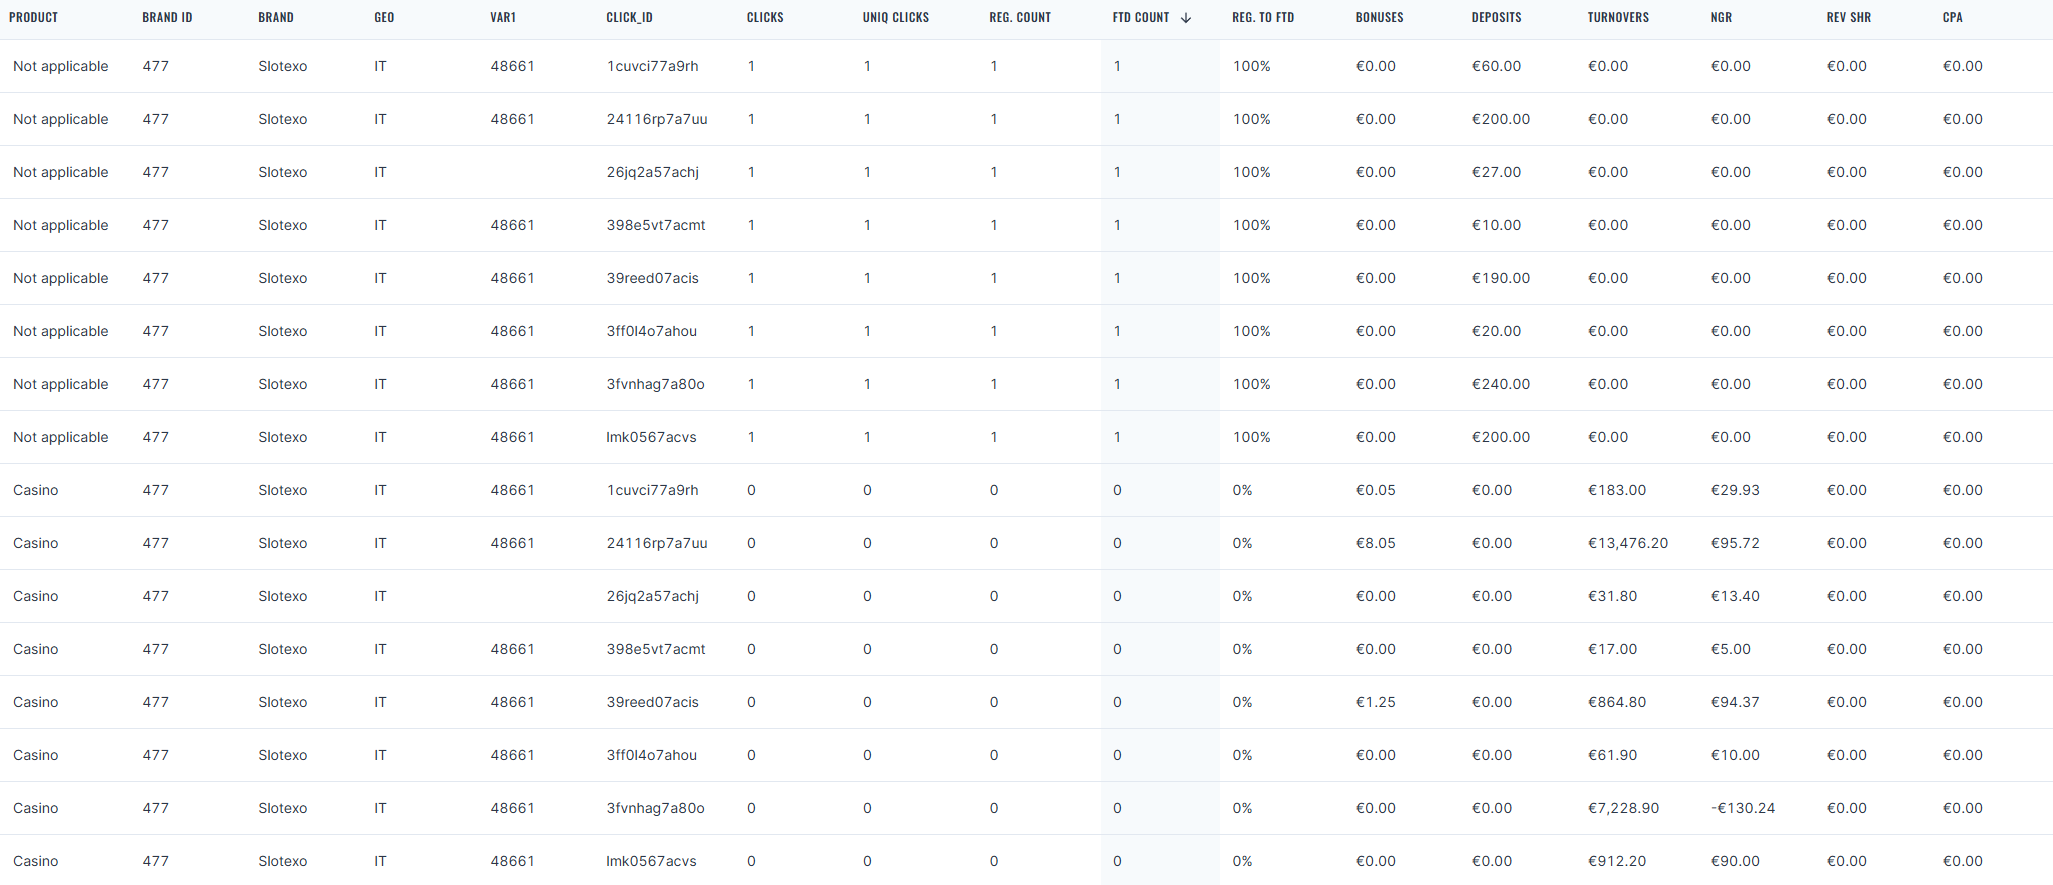Select the €27.00 deposit value

click(x=1496, y=172)
